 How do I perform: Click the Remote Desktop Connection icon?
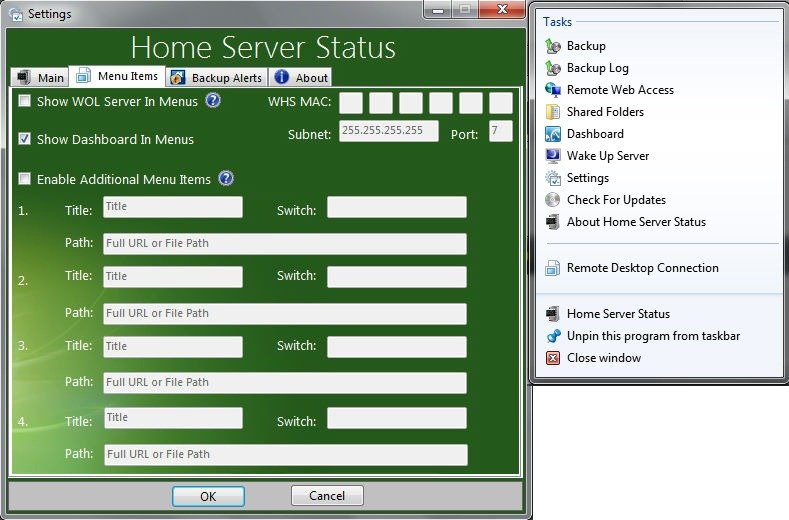point(553,268)
